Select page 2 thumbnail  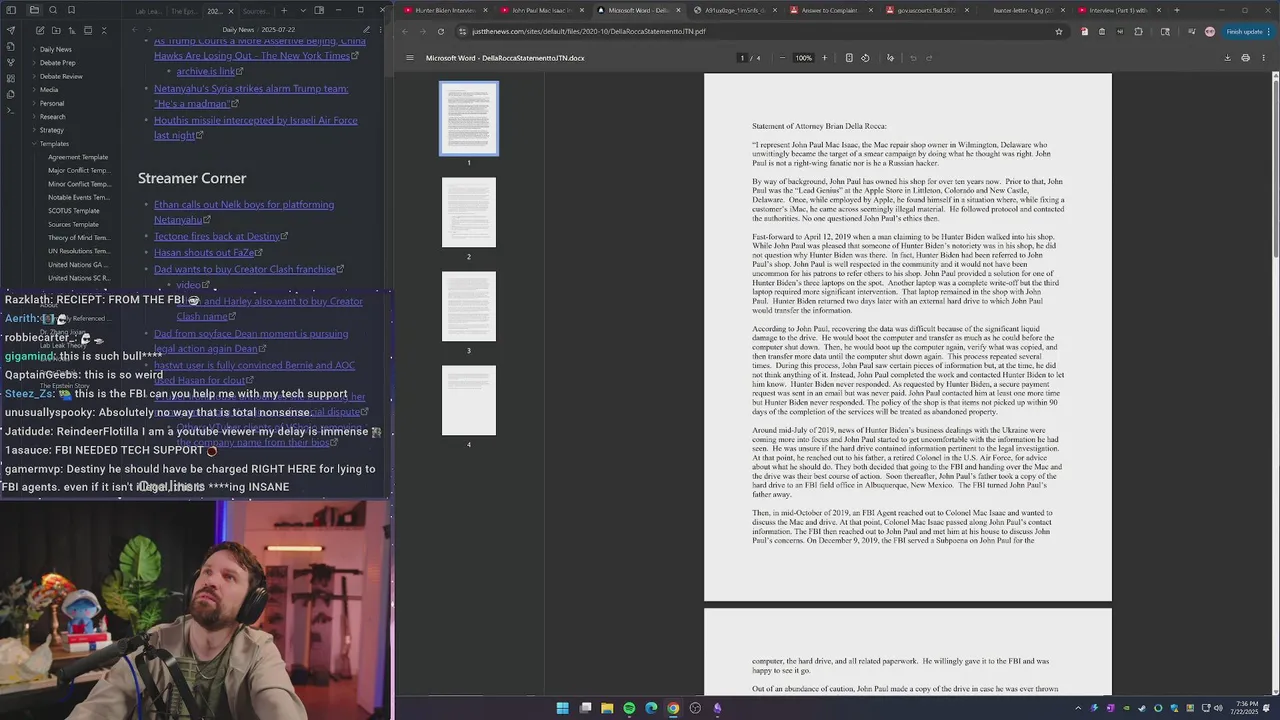coord(469,212)
